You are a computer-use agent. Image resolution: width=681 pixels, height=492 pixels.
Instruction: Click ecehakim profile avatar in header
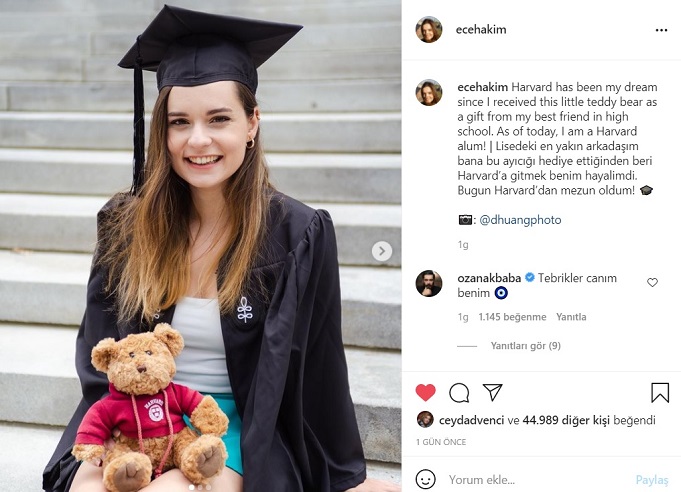[429, 29]
